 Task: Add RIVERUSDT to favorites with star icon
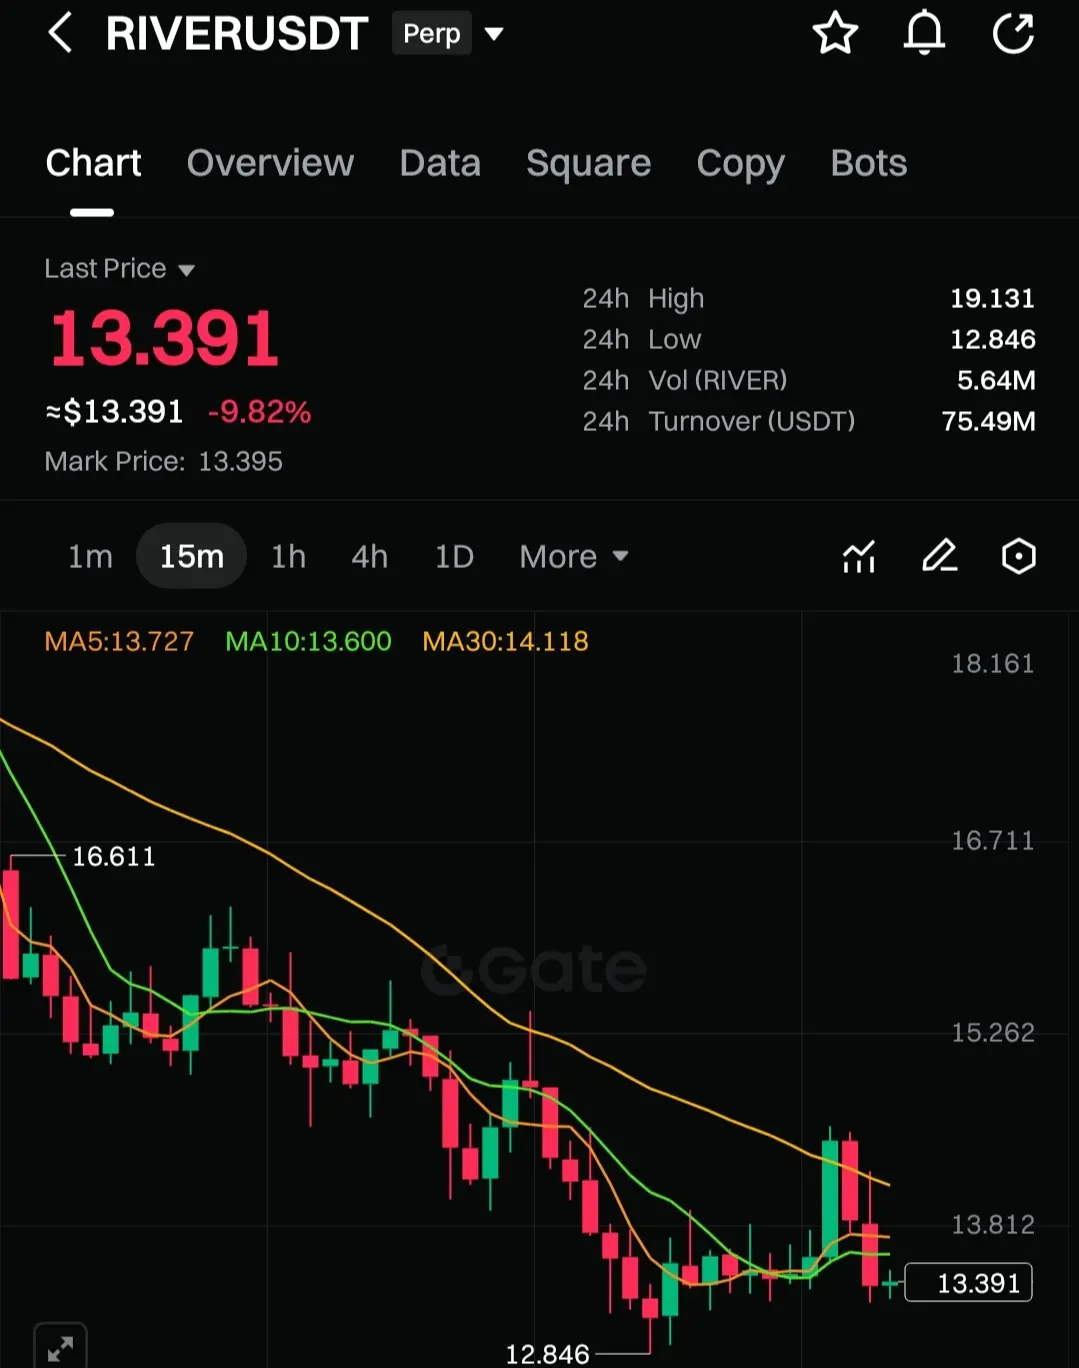(x=835, y=33)
